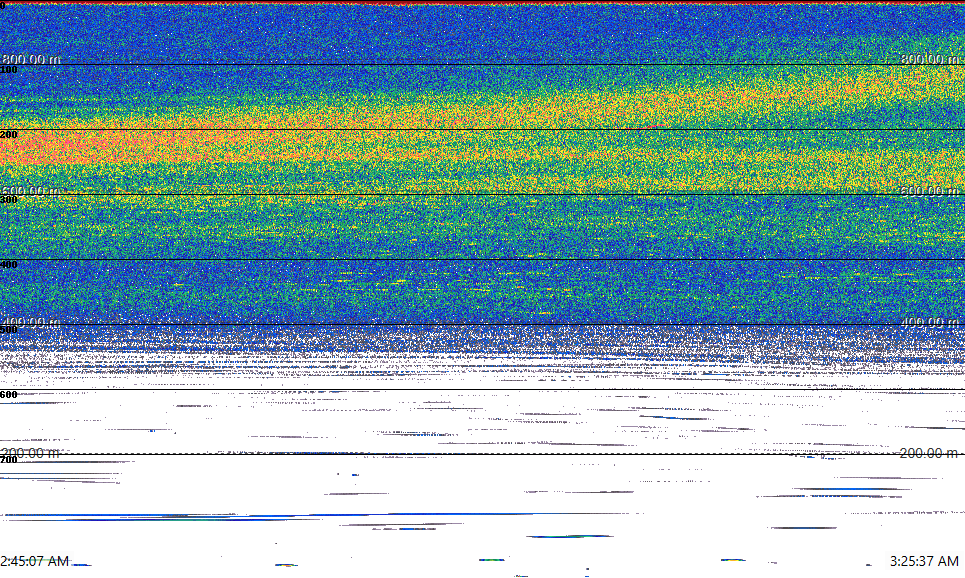
Task: Click the 2:45:07 AM start timestamp
Action: [34, 561]
